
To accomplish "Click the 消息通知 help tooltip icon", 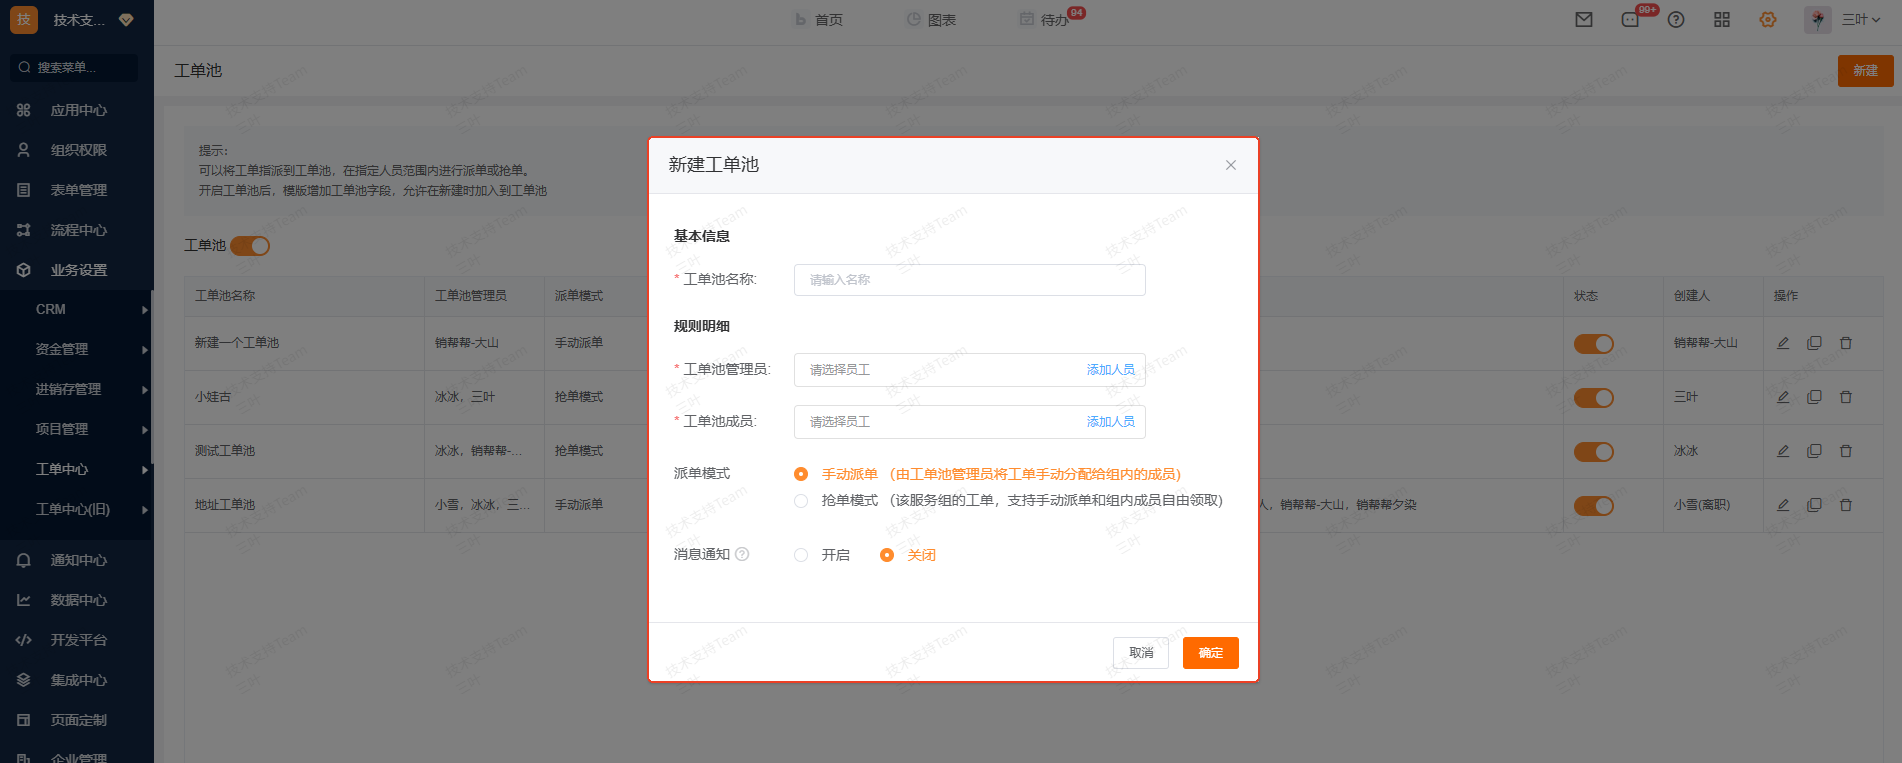I will pos(742,554).
